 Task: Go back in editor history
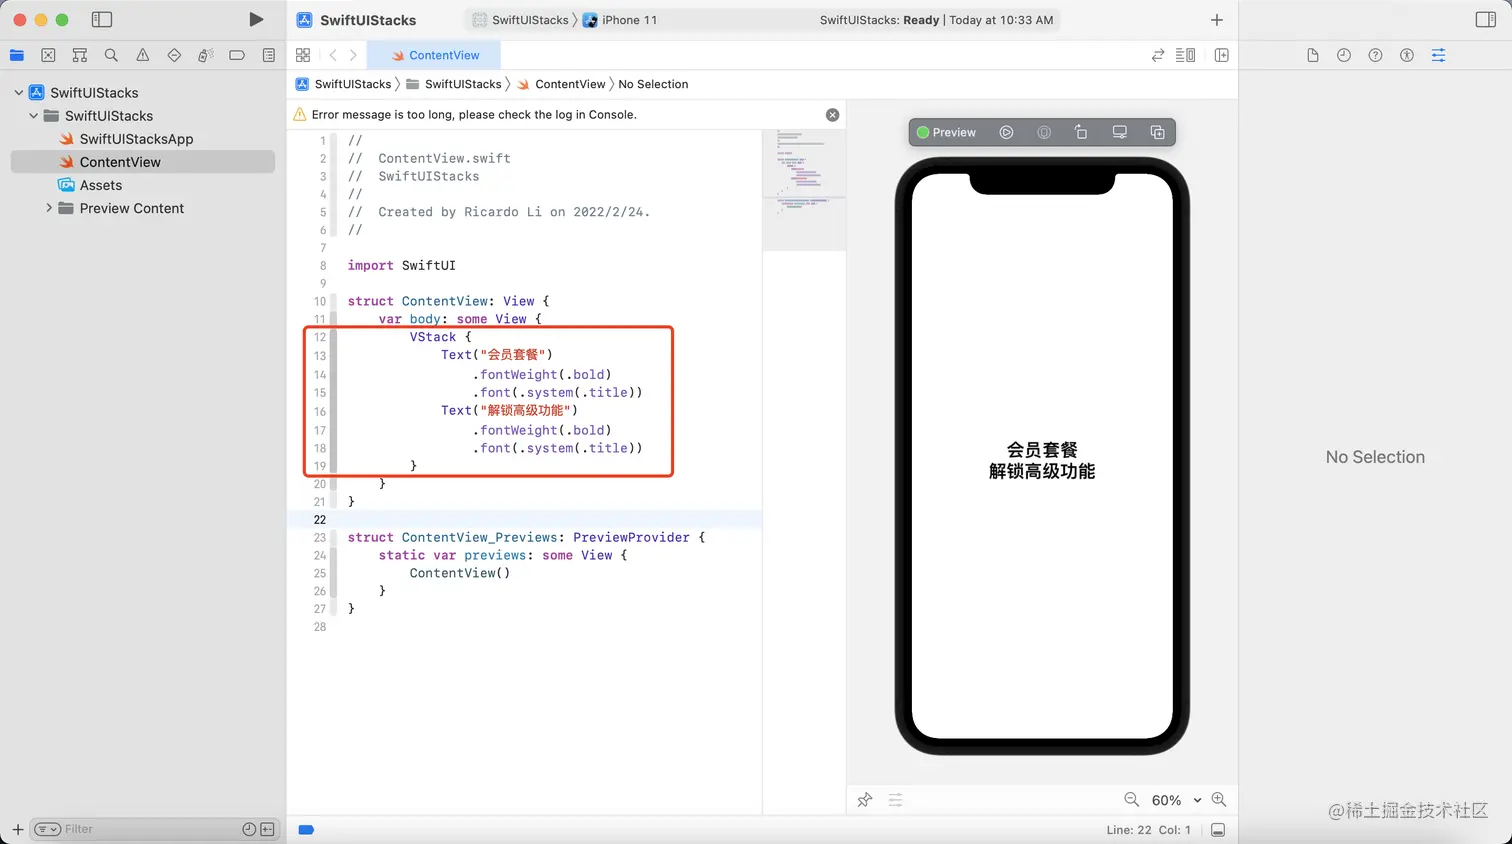pyautogui.click(x=333, y=55)
